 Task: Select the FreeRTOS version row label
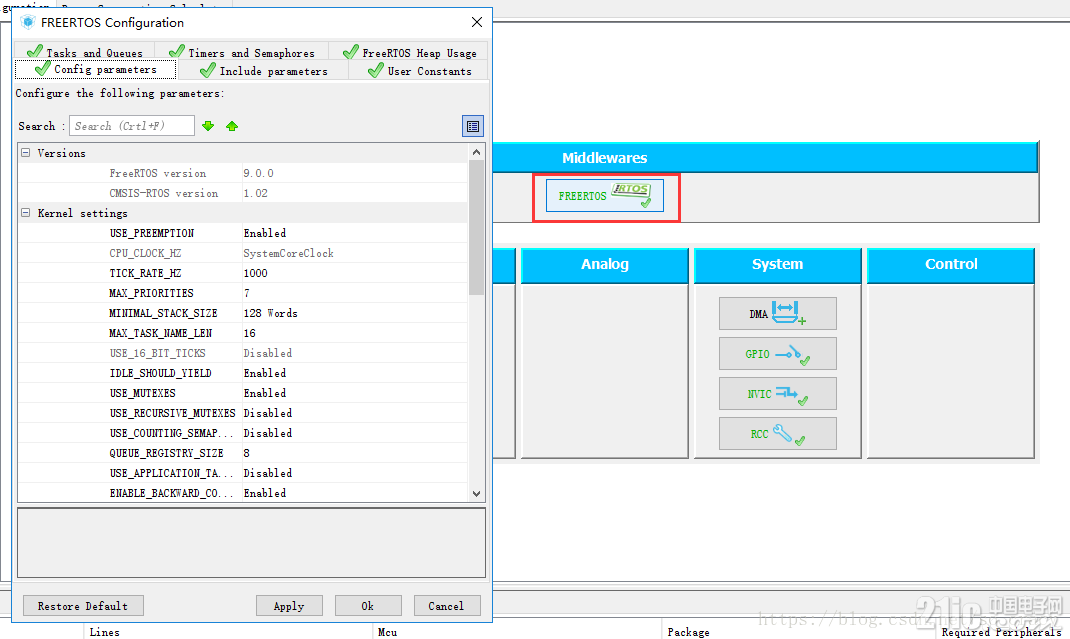158,173
